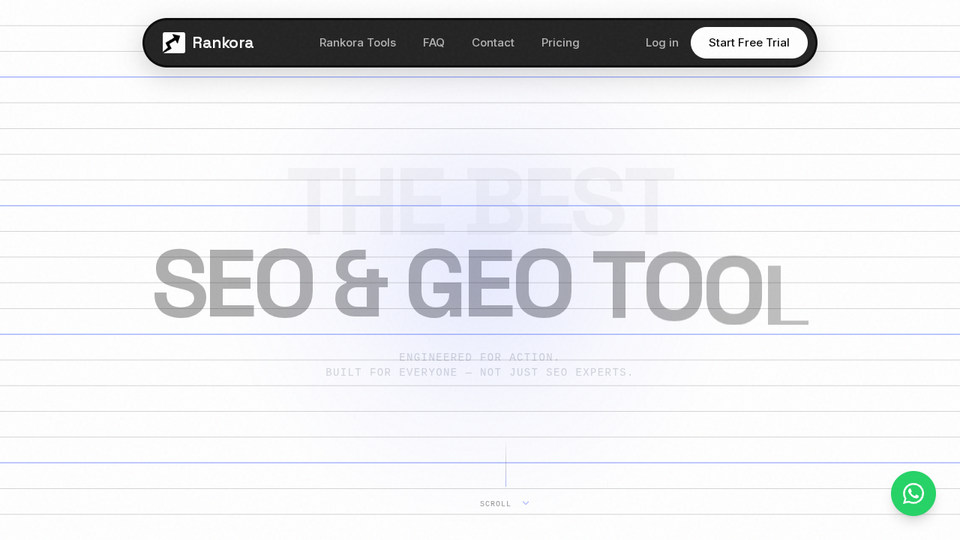Image resolution: width=960 pixels, height=540 pixels.
Task: Go to the FAQ page
Action: point(433,43)
